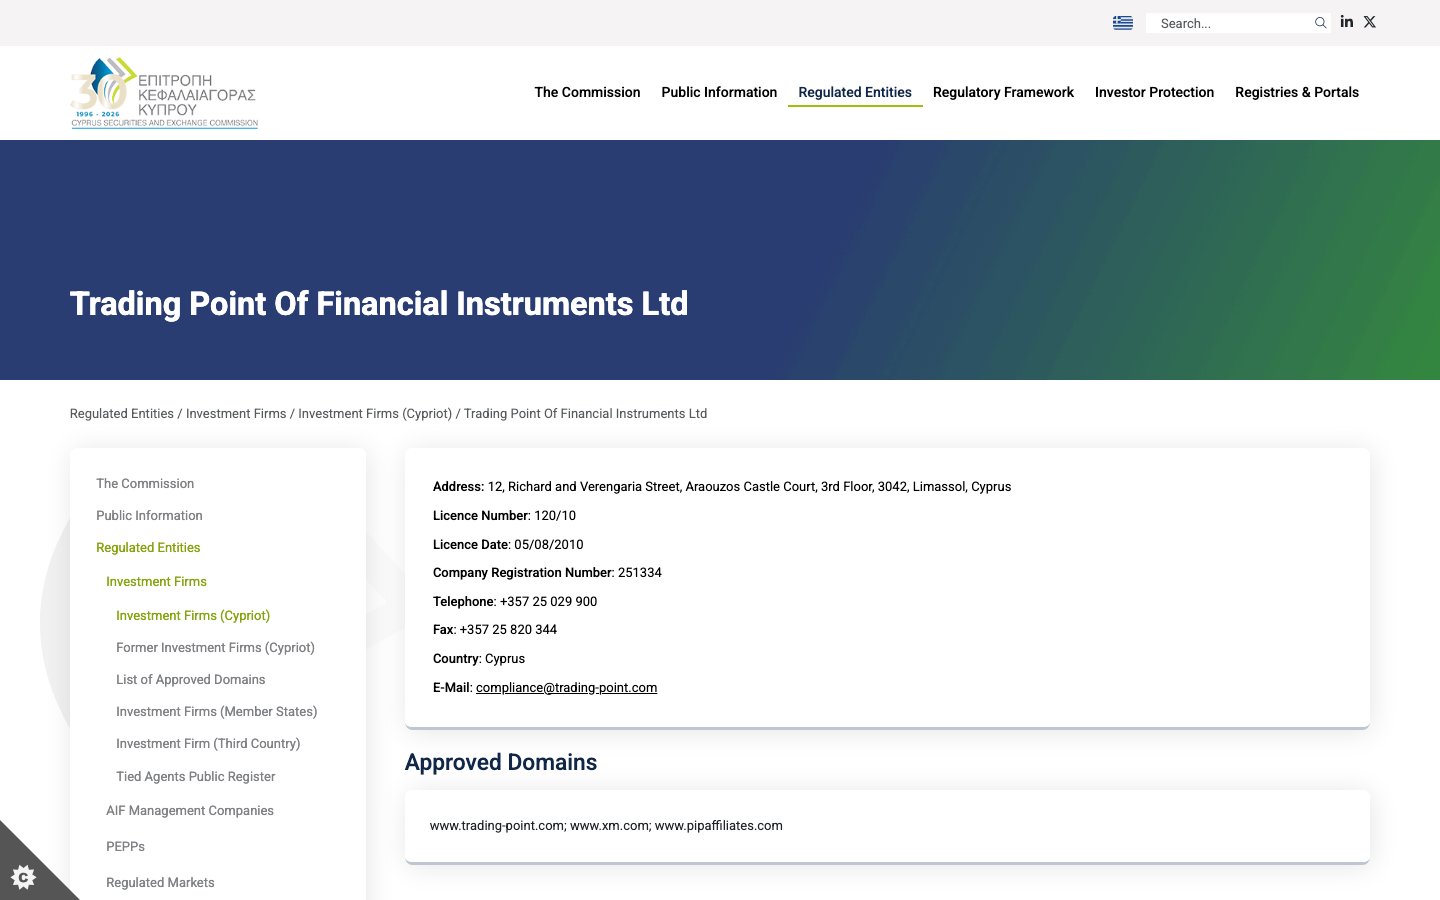
Task: Open PEPPs sidebar link
Action: point(125,847)
